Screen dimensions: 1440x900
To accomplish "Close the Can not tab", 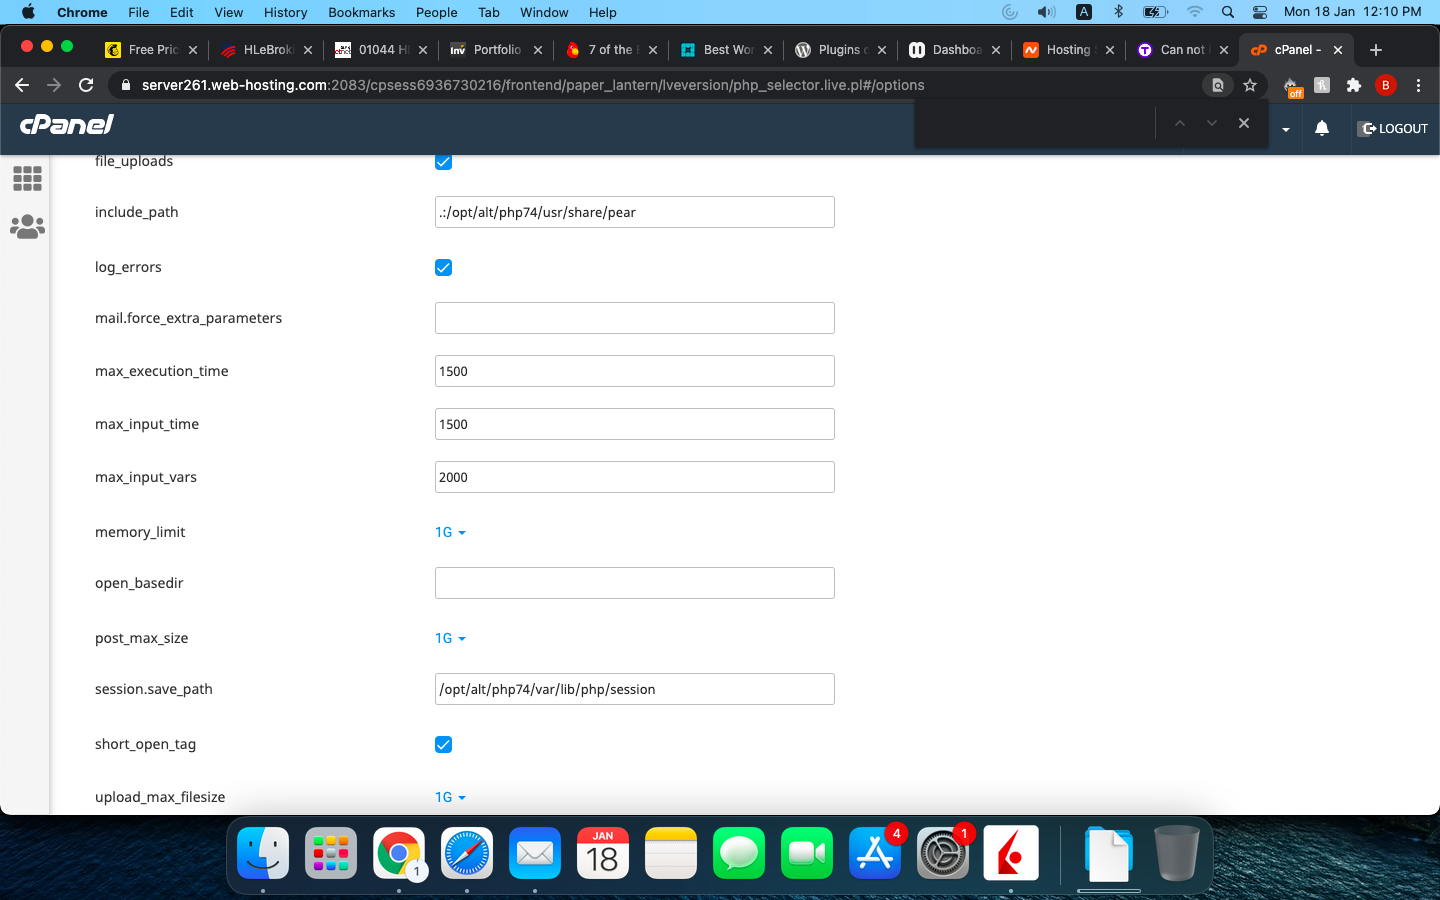I will point(1224,49).
